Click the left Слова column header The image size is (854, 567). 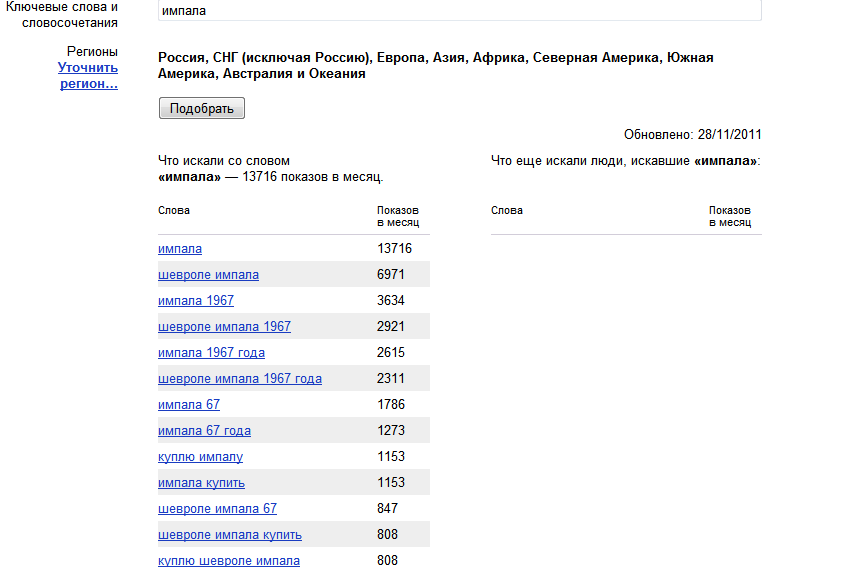[174, 210]
